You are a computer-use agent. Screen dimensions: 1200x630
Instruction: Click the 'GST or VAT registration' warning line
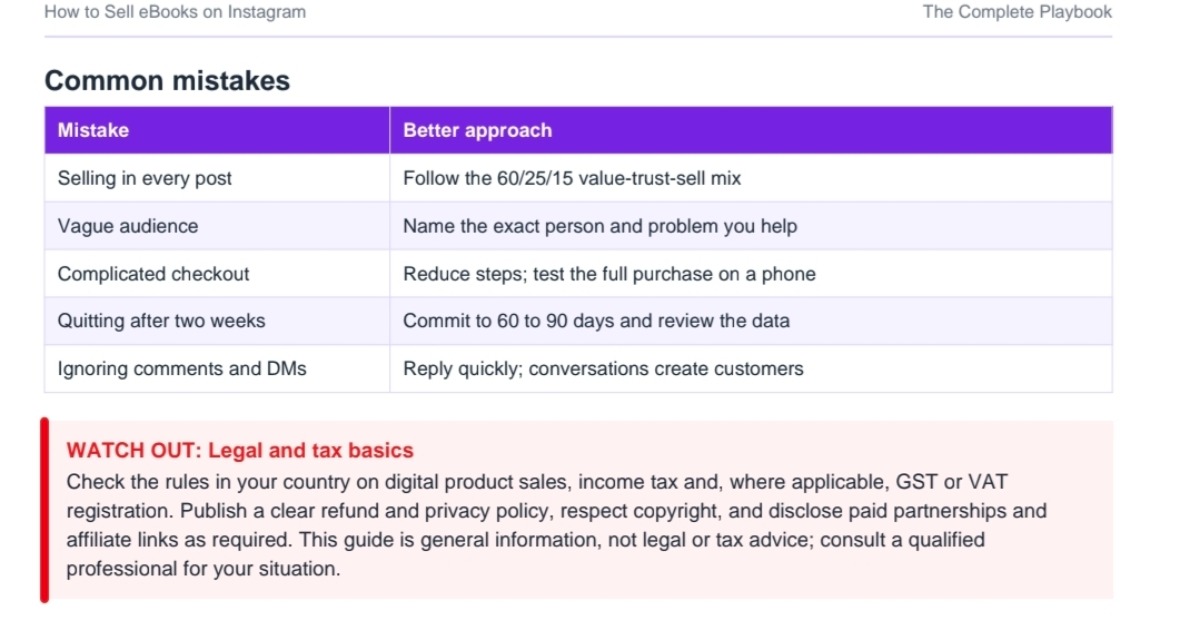[537, 481]
